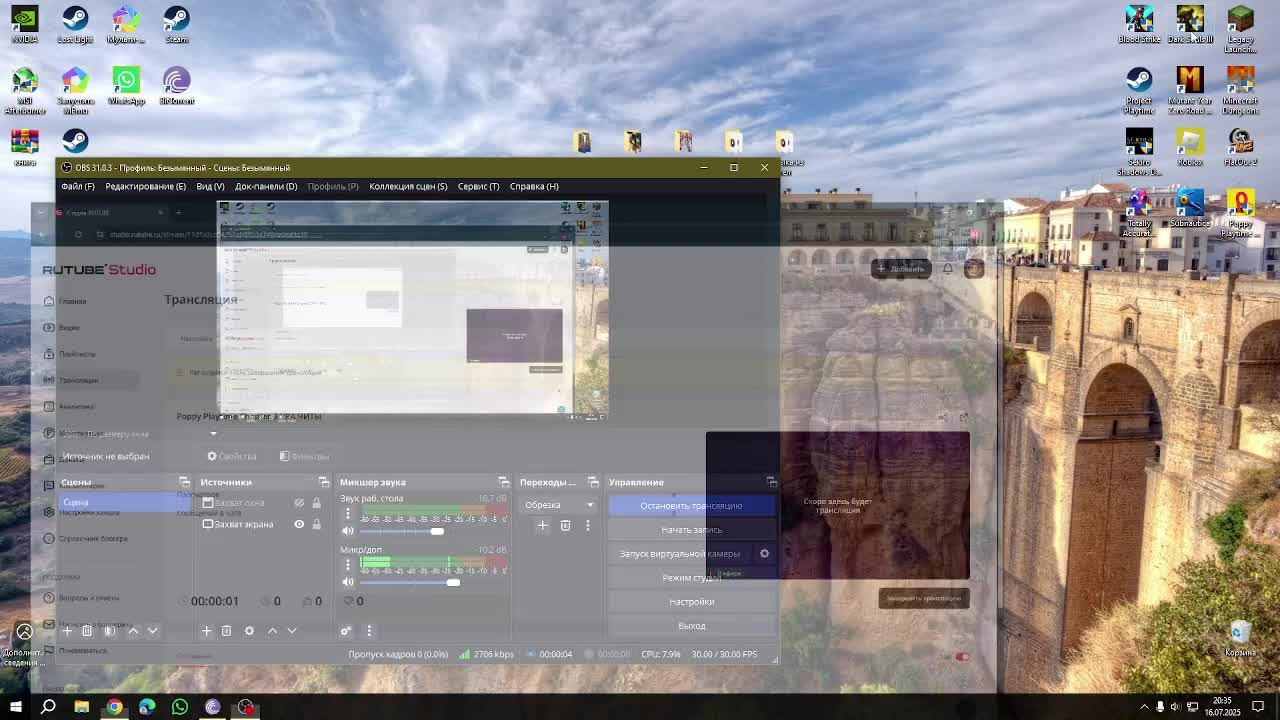Image resolution: width=1280 pixels, height=720 pixels.
Task: Open virtual camera settings gear
Action: pyautogui.click(x=764, y=553)
